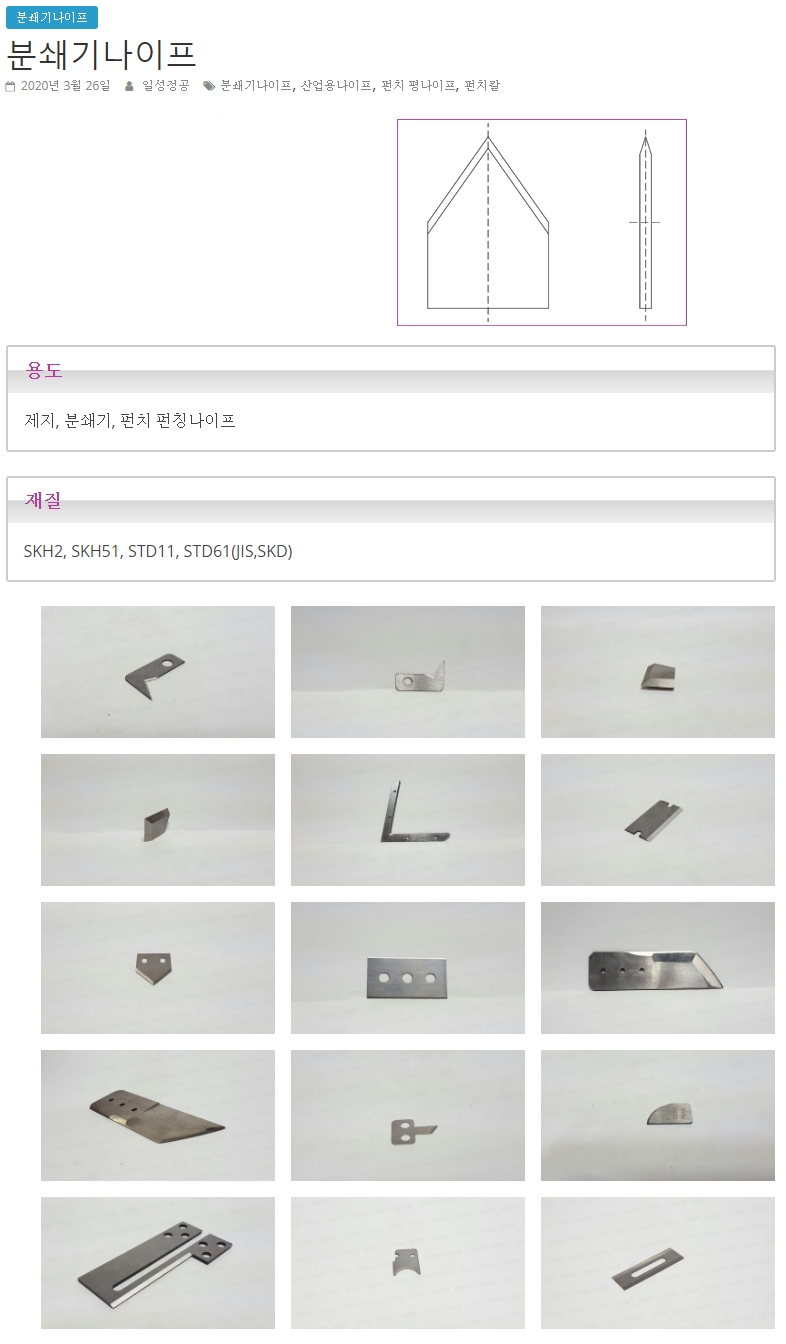Open the first photo of hooked single-hole blade
The height and width of the screenshot is (1344, 786).
coord(158,672)
